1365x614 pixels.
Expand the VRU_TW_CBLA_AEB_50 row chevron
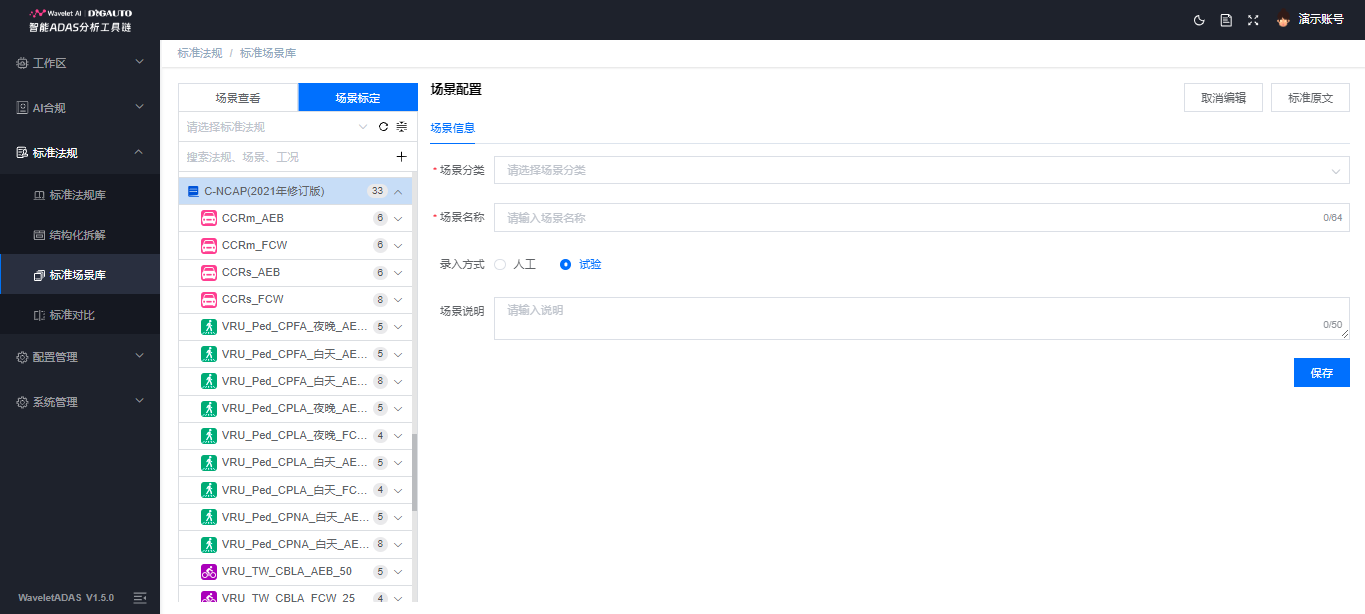(398, 571)
